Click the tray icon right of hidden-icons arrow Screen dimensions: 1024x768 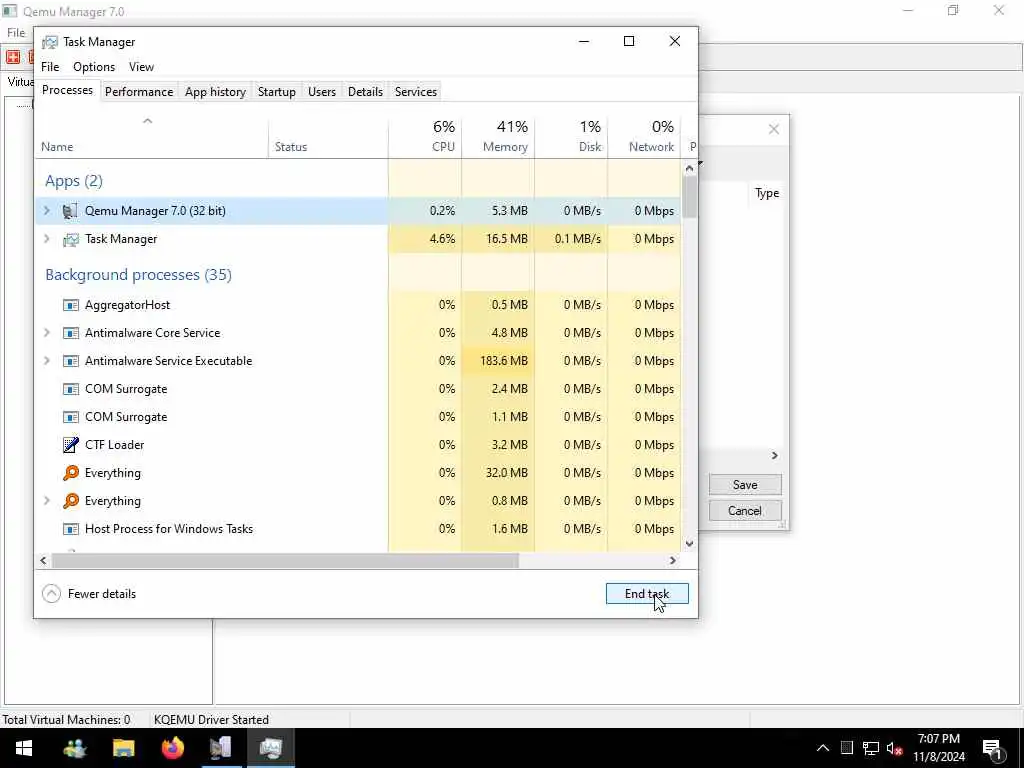coord(846,748)
